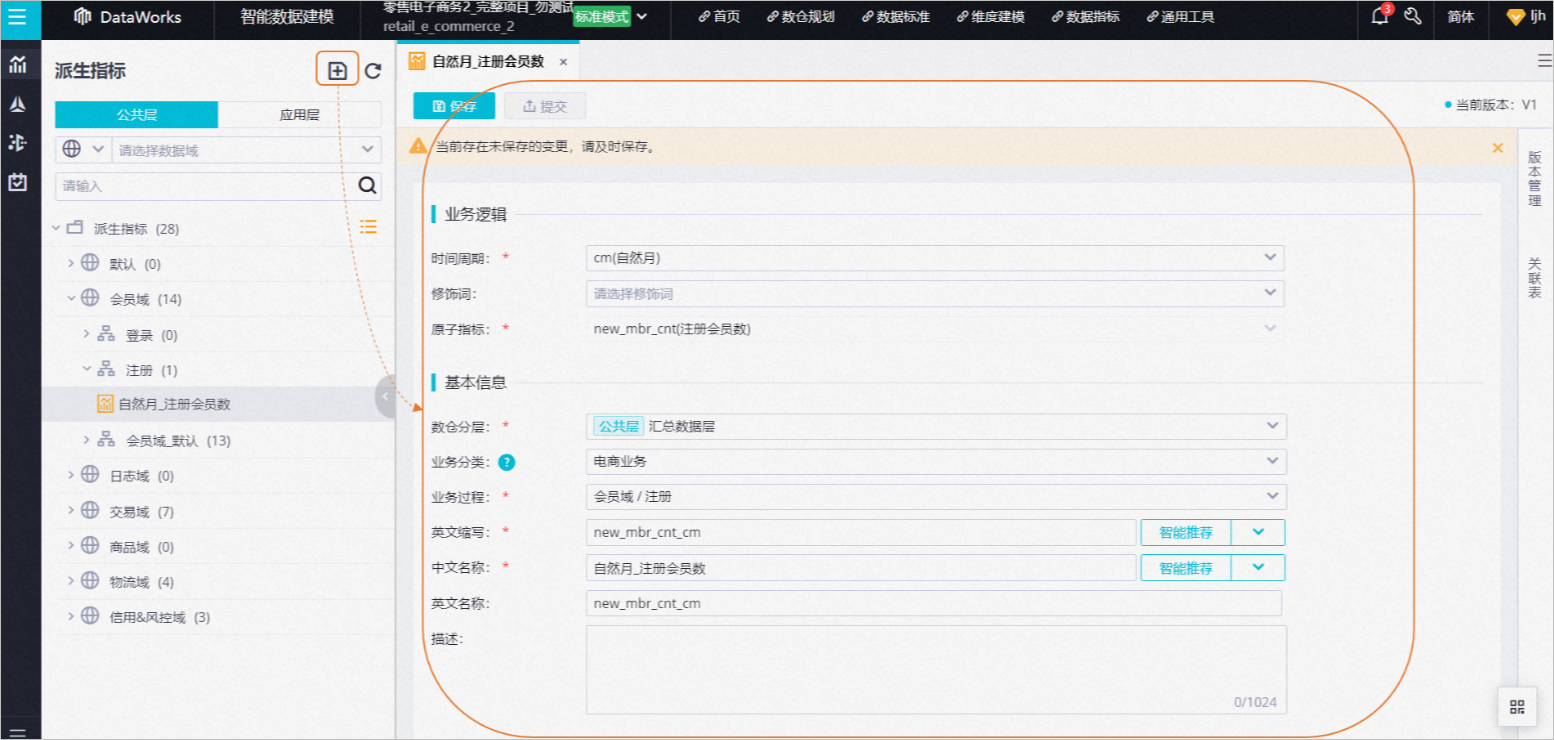1554x740 pixels.
Task: Expand the 登录 (0) node
Action: click(87, 334)
